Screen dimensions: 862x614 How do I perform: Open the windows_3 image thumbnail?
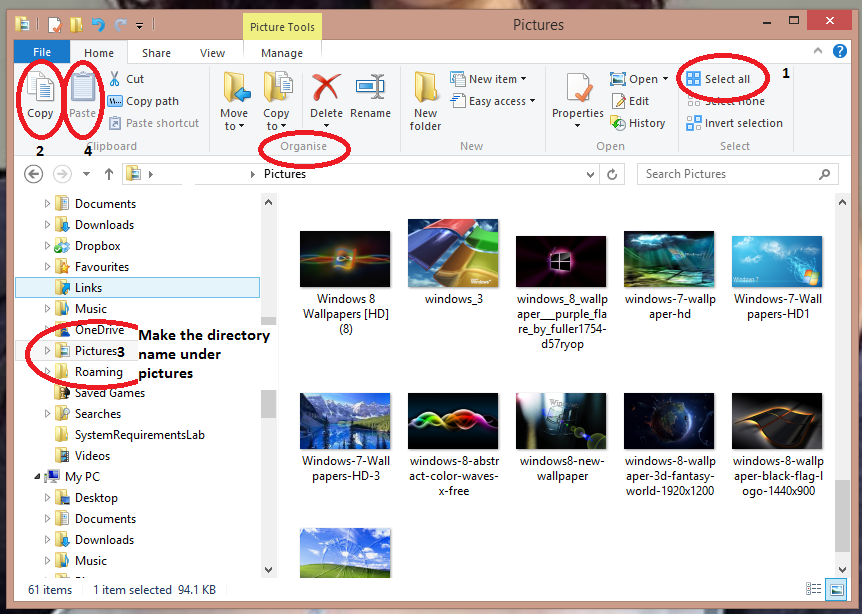[453, 251]
